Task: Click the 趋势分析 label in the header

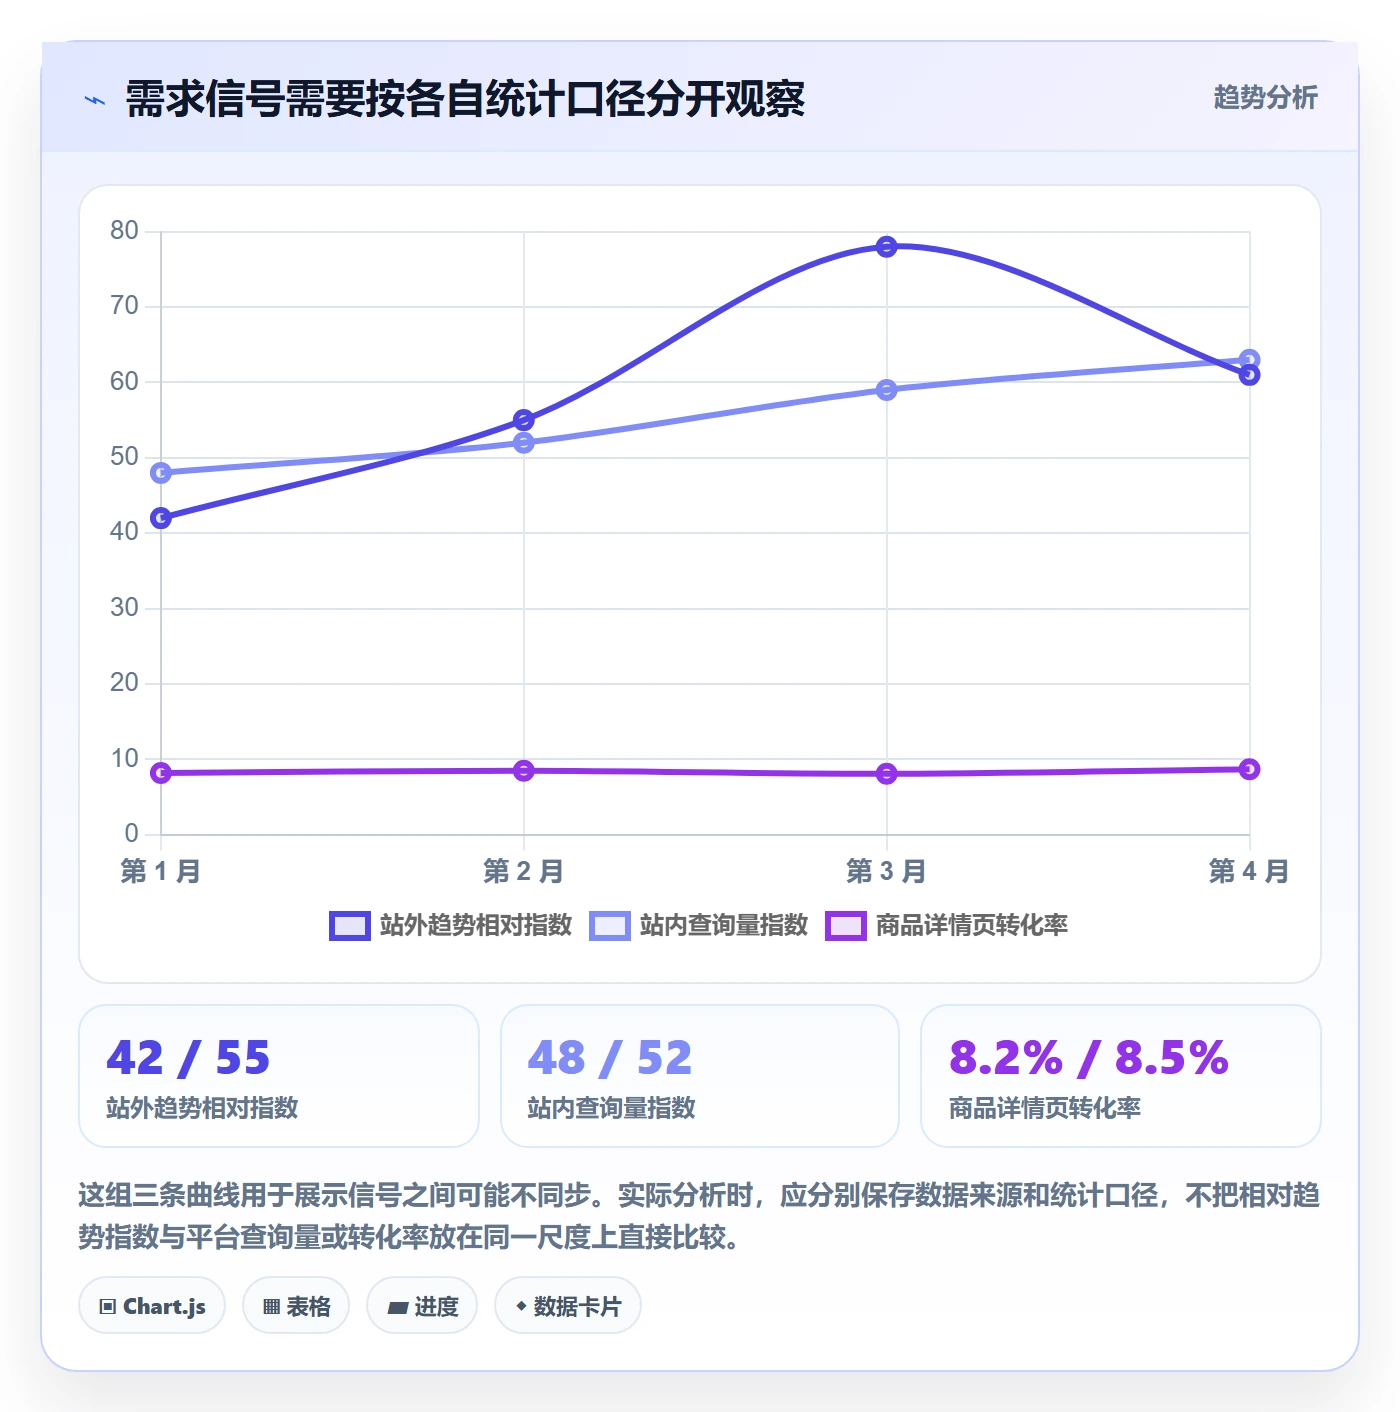Action: click(x=1265, y=98)
